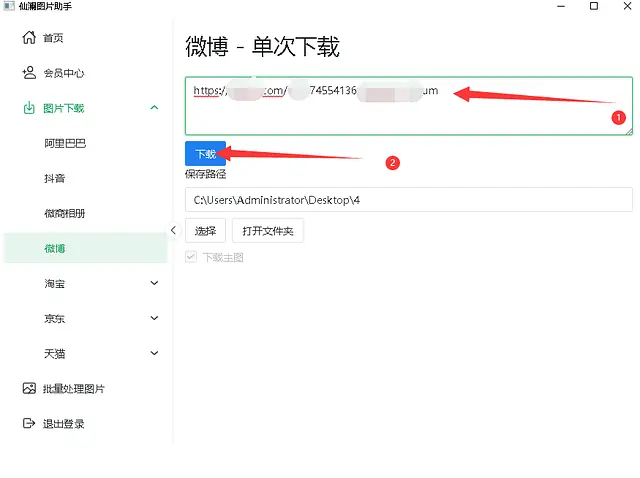Click the batch image processing icon
This screenshot has width=640, height=478.
point(29,388)
